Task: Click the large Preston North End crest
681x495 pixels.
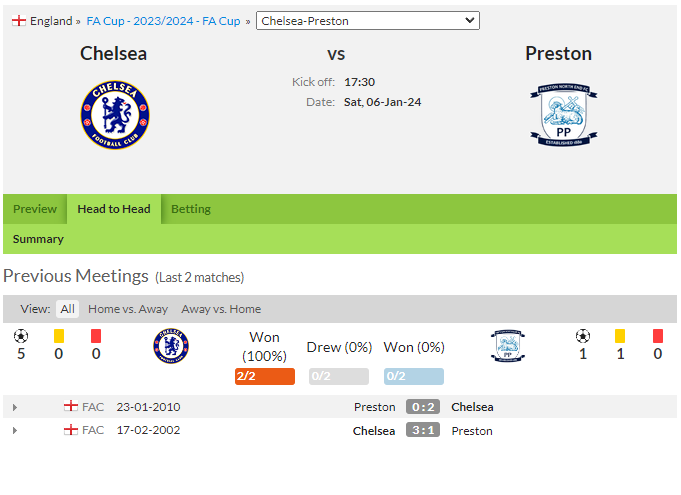Action: click(x=563, y=115)
